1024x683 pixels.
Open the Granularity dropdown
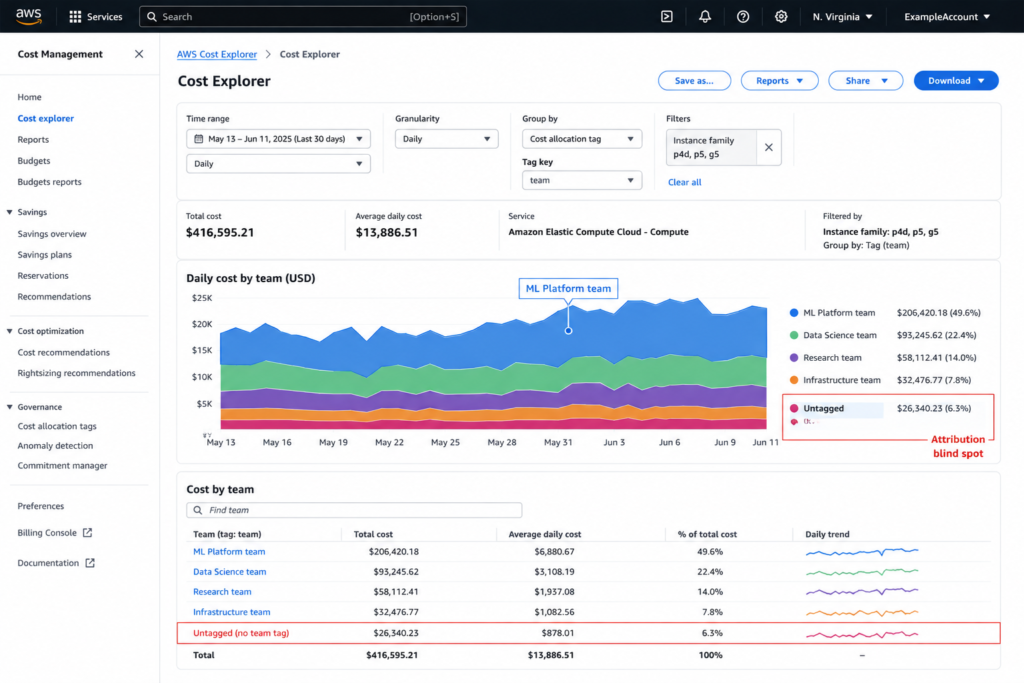(x=447, y=138)
